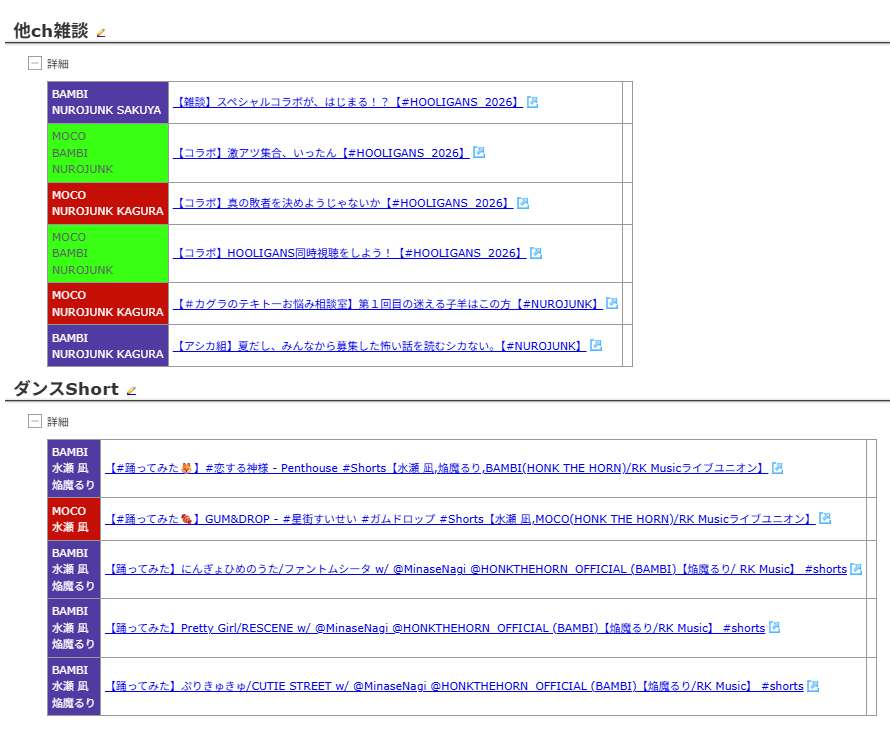Open ぷりきゅきゅ/CUTIE STREET dance link
890x729 pixels.
click(x=455, y=686)
